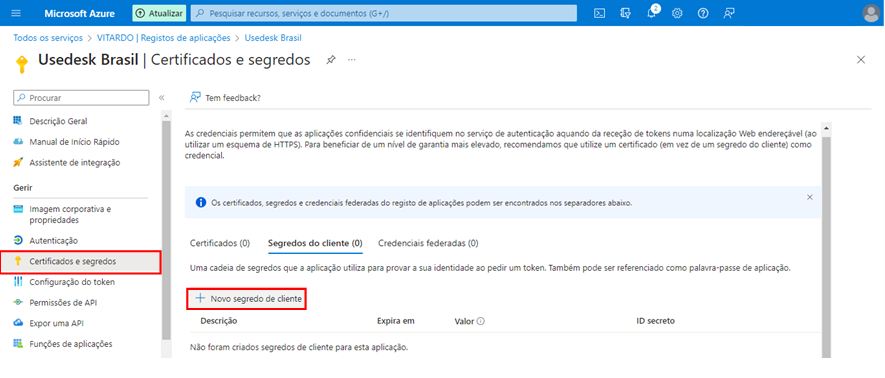Image resolution: width=885 pixels, height=378 pixels.
Task: Click the ID secreto column header
Action: click(x=656, y=321)
